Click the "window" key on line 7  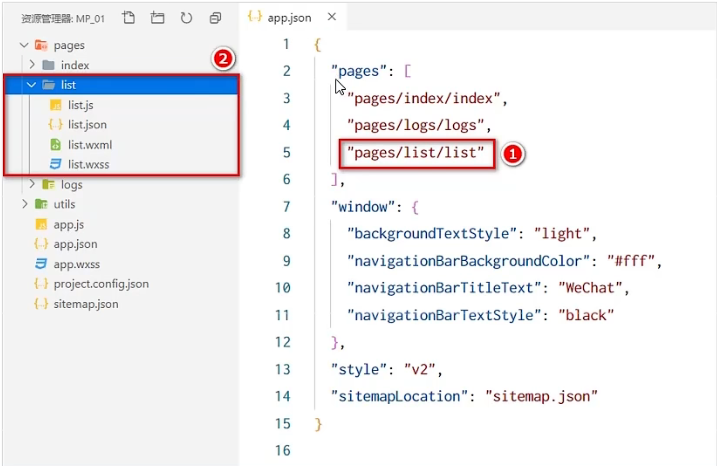pos(363,207)
